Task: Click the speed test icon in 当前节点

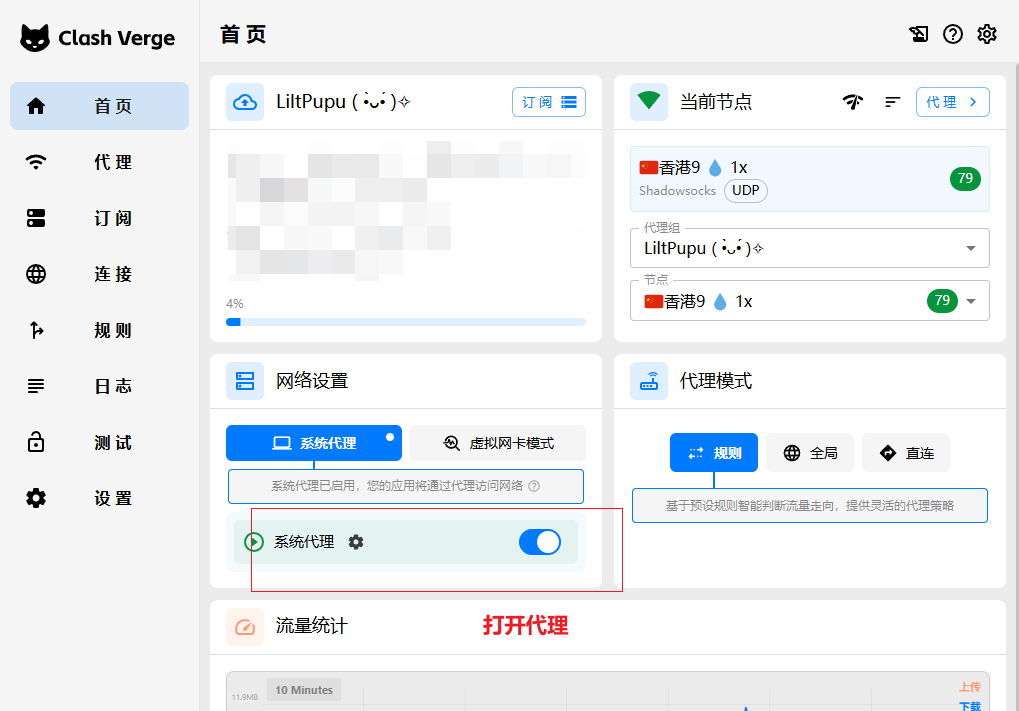Action: pyautogui.click(x=852, y=102)
